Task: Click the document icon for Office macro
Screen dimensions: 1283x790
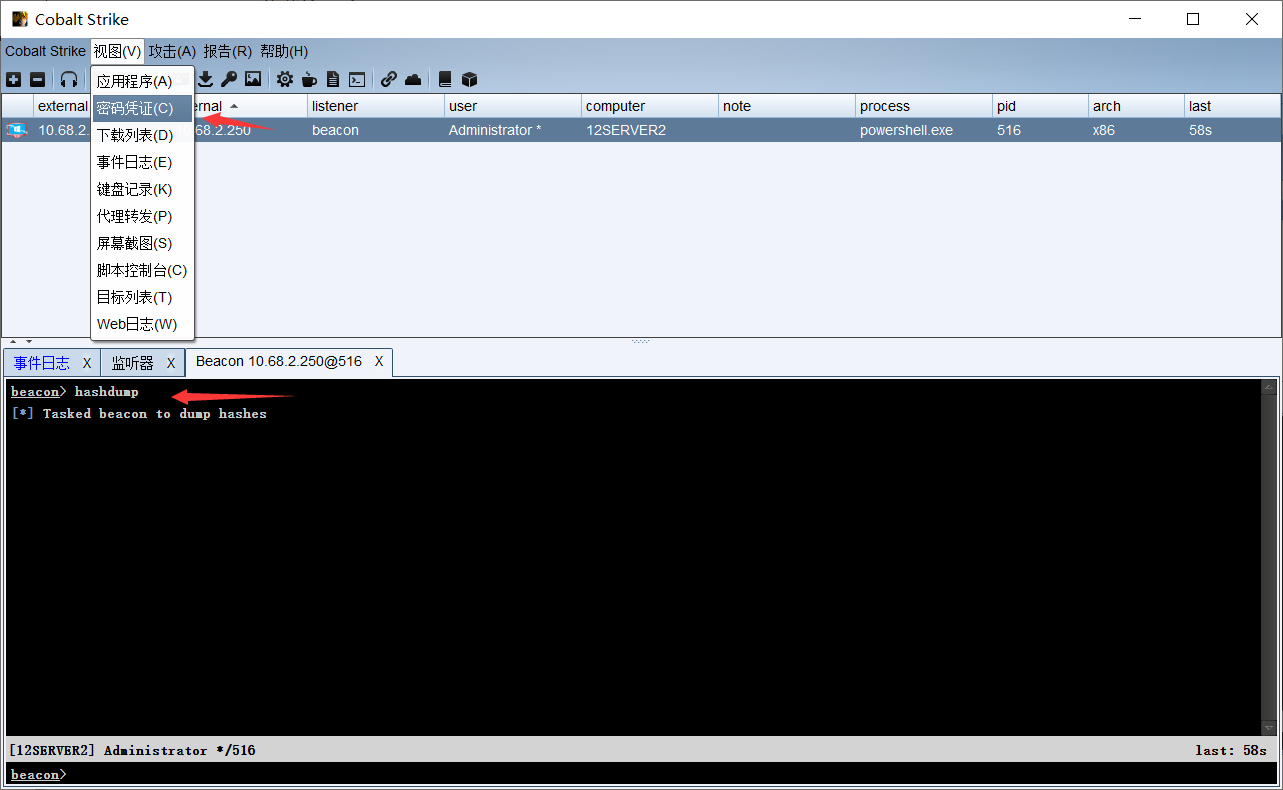Action: (333, 79)
